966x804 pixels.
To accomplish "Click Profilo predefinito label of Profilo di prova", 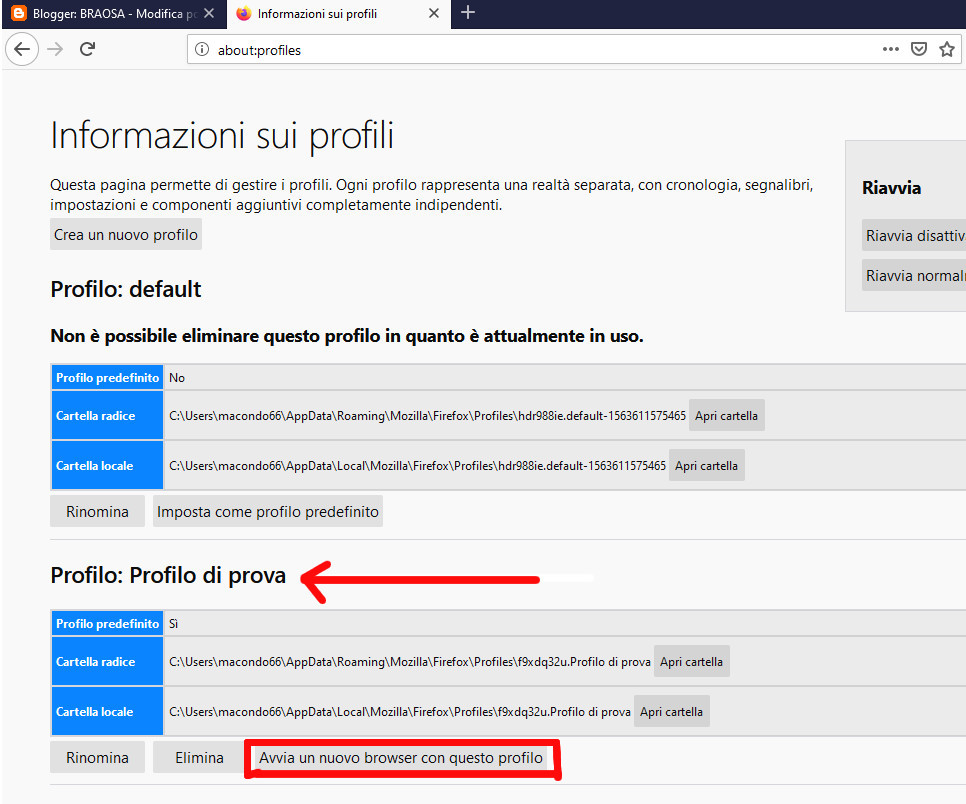I will click(x=107, y=623).
